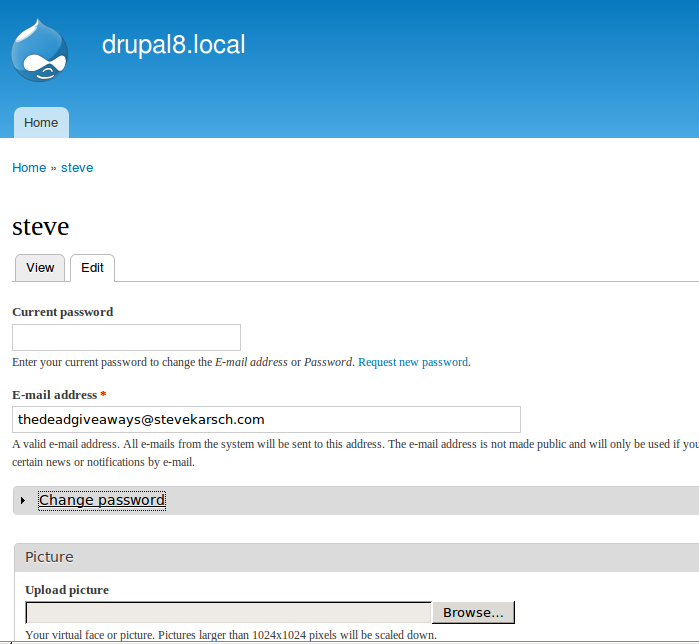Screen dimensions: 699x644
Task: Switch to the View tab
Action: pyautogui.click(x=40, y=268)
